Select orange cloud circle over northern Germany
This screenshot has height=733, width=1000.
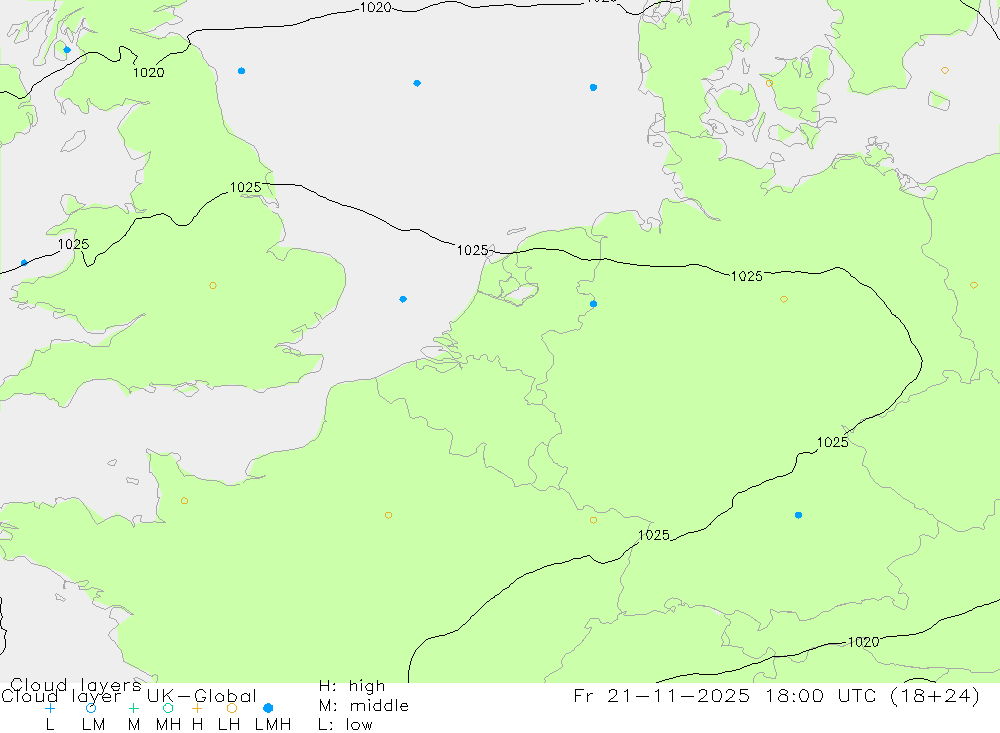[x=784, y=299]
